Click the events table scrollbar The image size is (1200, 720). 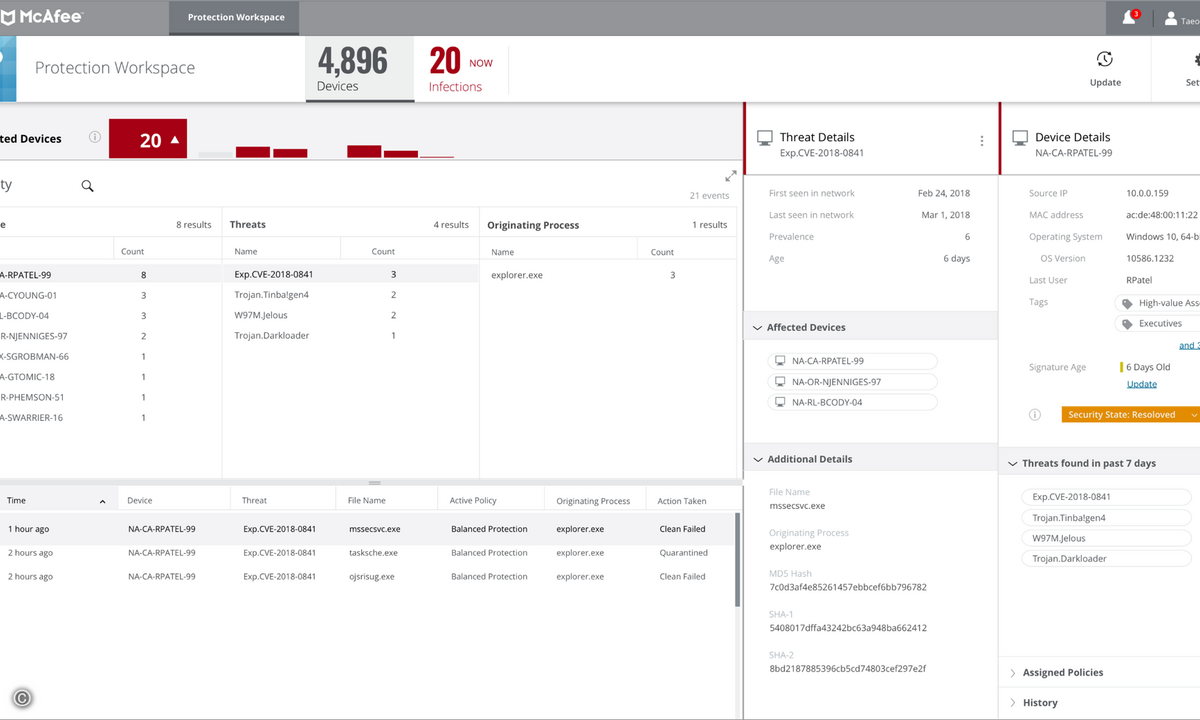click(x=738, y=560)
